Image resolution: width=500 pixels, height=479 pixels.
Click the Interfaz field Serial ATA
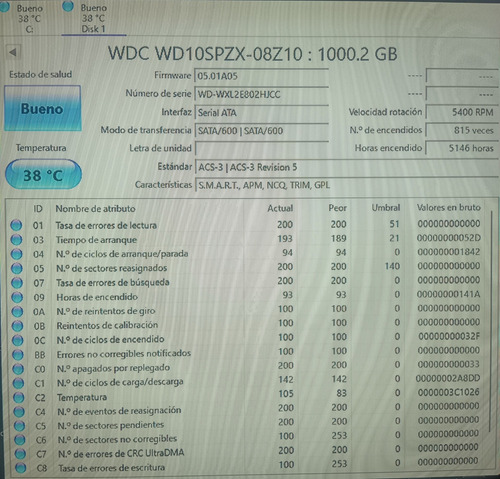click(262, 113)
